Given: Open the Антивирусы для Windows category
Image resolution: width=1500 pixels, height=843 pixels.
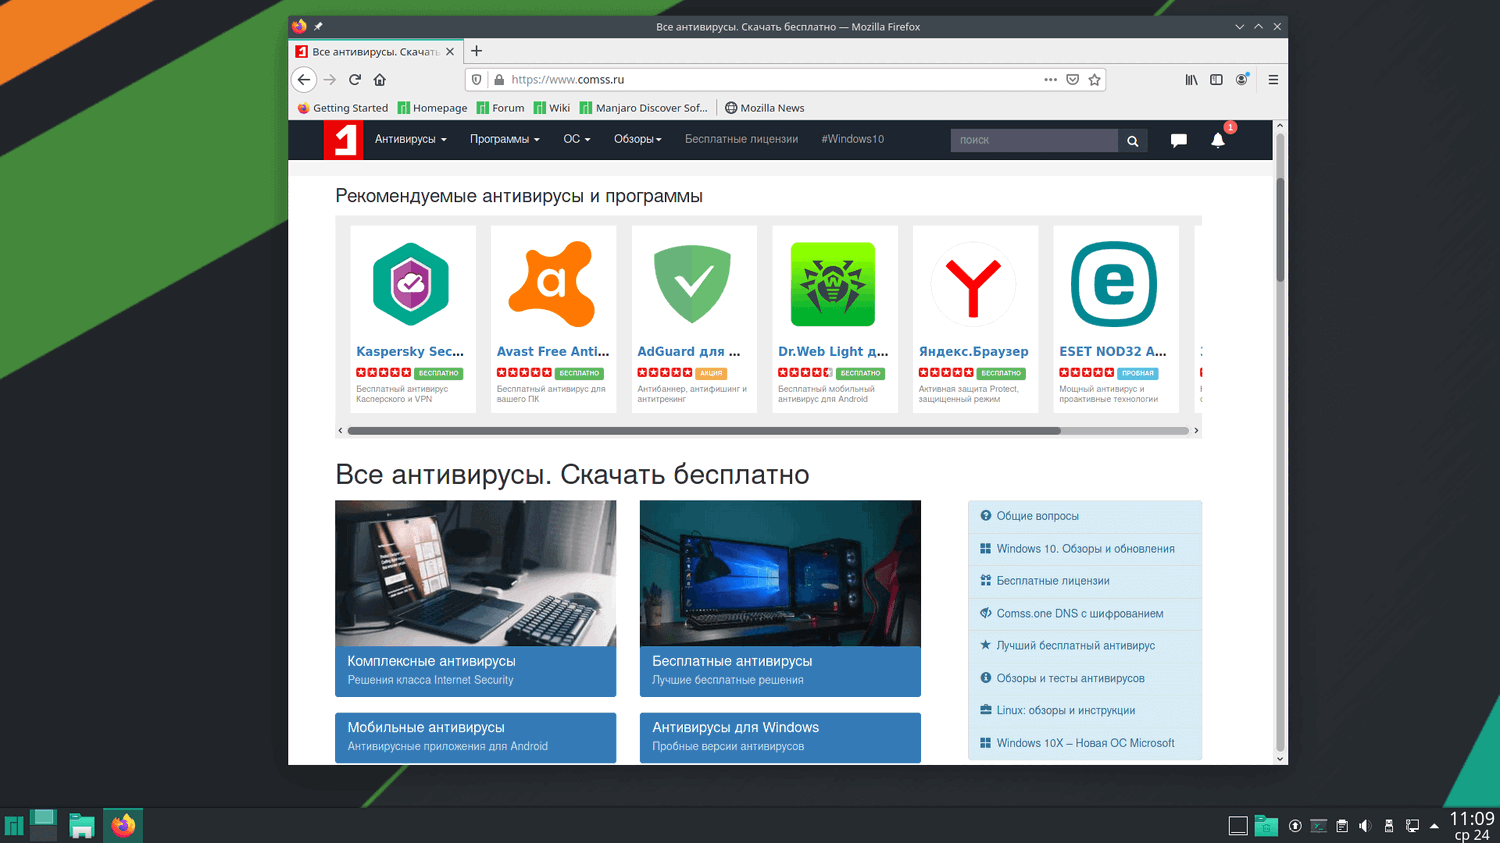Looking at the screenshot, I should point(780,737).
